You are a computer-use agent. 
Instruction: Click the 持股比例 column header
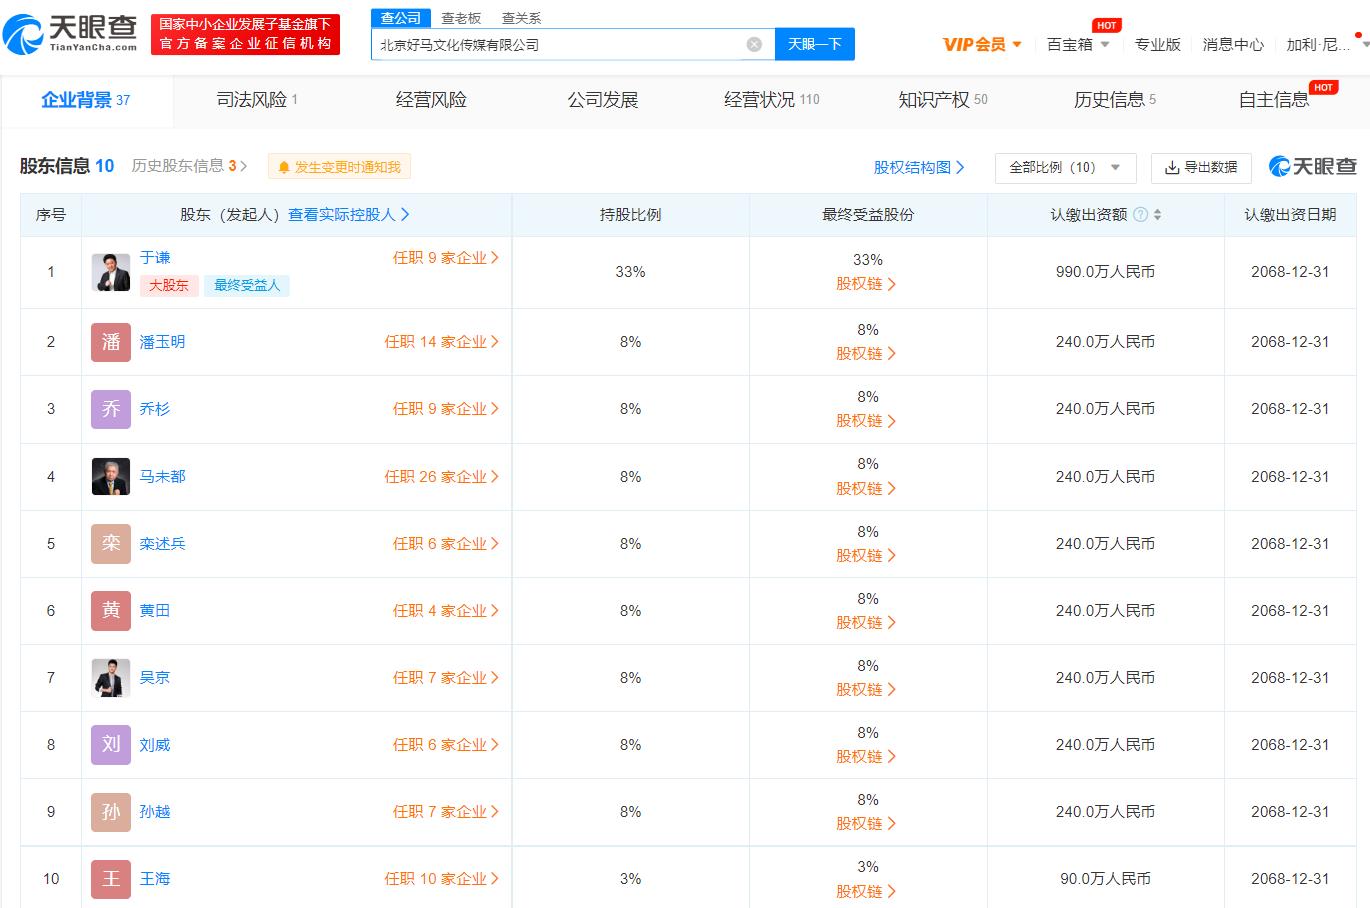click(630, 214)
